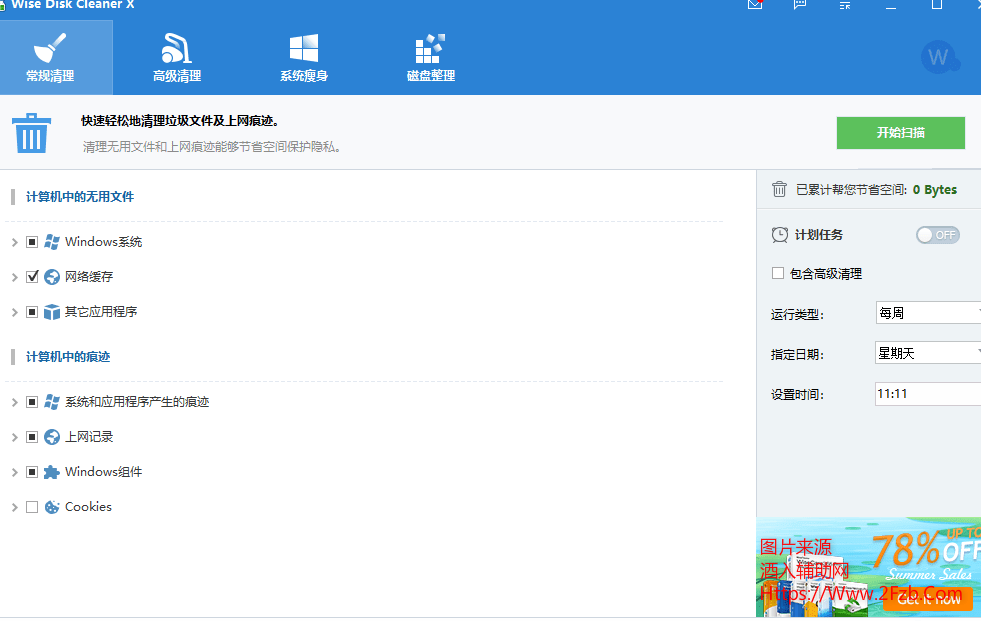The width and height of the screenshot is (981, 621).
Task: Enable the 包含高级清理 checkbox
Action: (x=778, y=274)
